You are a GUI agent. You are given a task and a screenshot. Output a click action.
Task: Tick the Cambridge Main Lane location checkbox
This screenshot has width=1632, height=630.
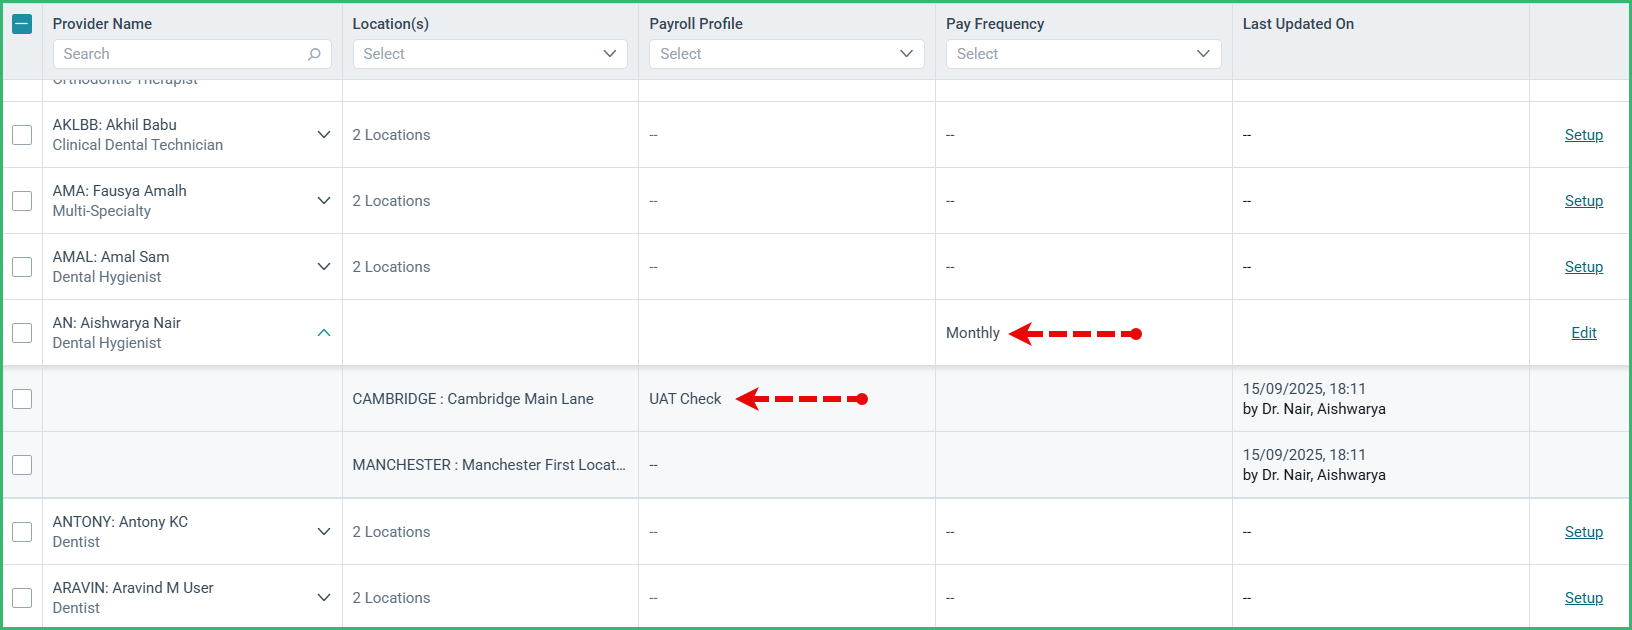[22, 399]
